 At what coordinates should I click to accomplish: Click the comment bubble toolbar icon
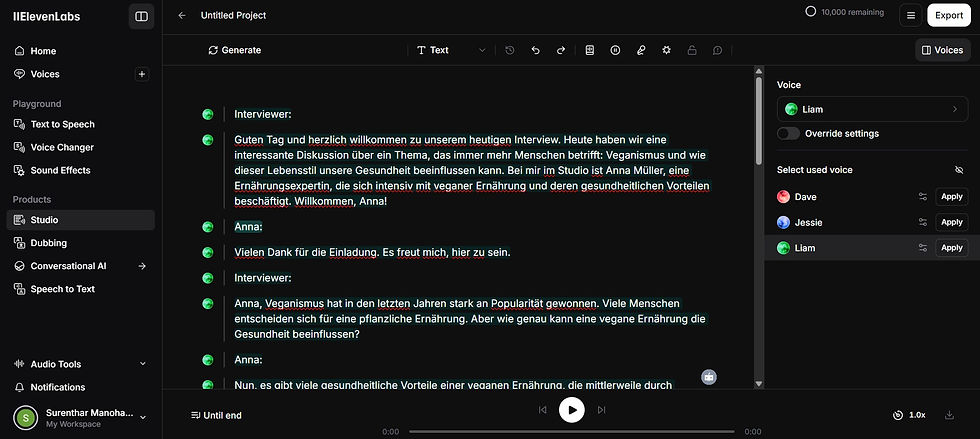tap(718, 50)
